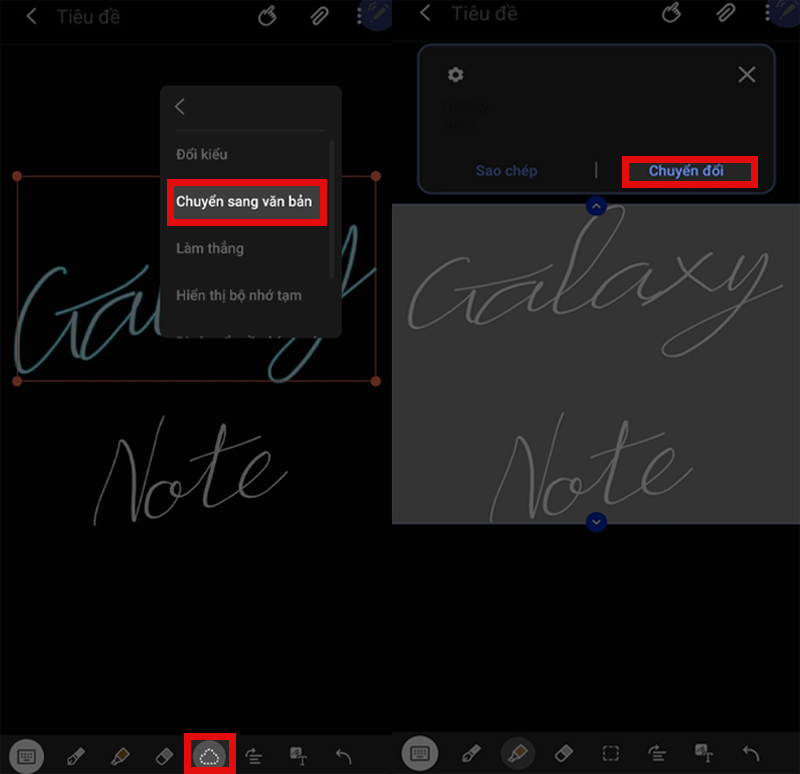Tap down chevron handle below selection

coord(596,522)
